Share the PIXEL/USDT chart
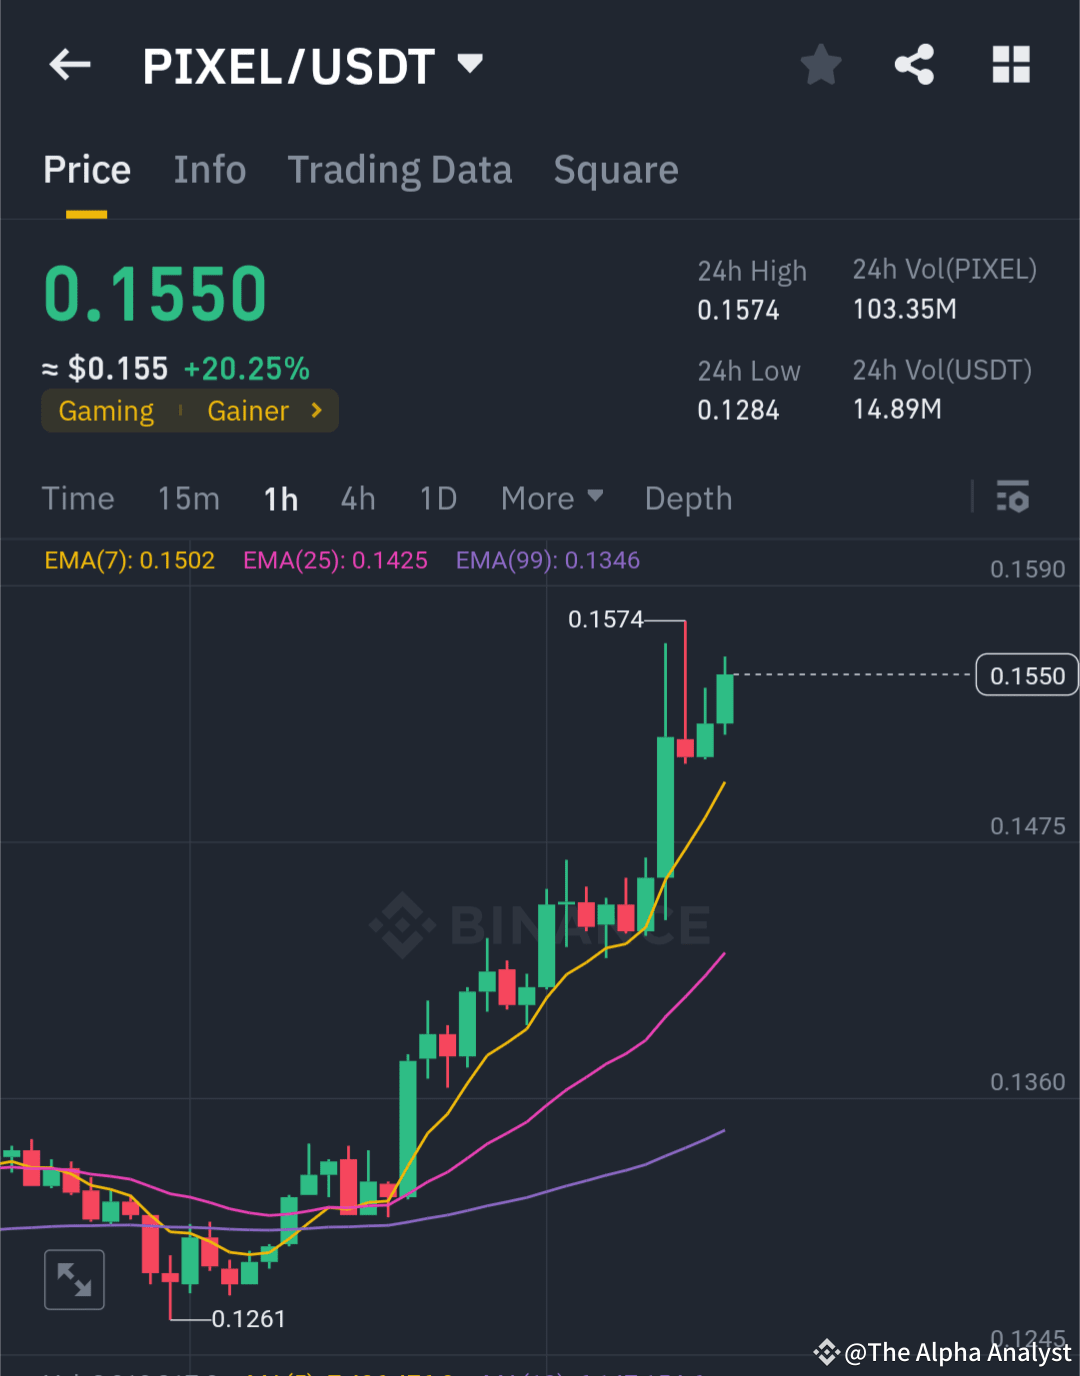1080x1376 pixels. 913,64
